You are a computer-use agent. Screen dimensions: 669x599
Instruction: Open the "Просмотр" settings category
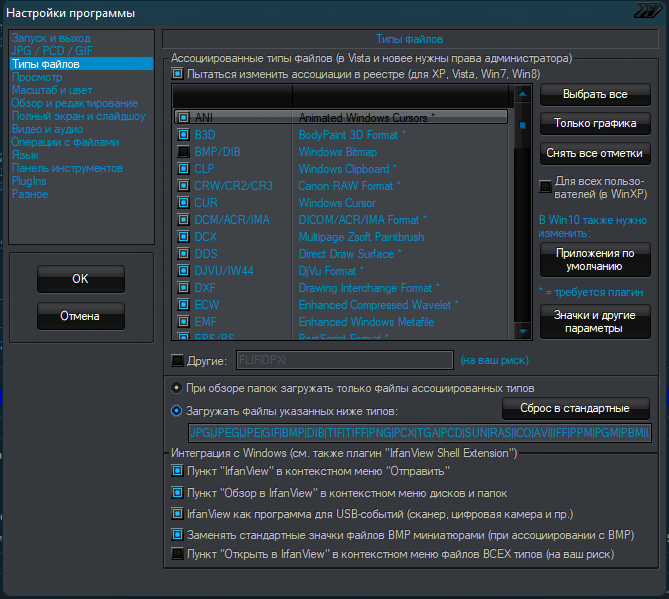(x=37, y=77)
